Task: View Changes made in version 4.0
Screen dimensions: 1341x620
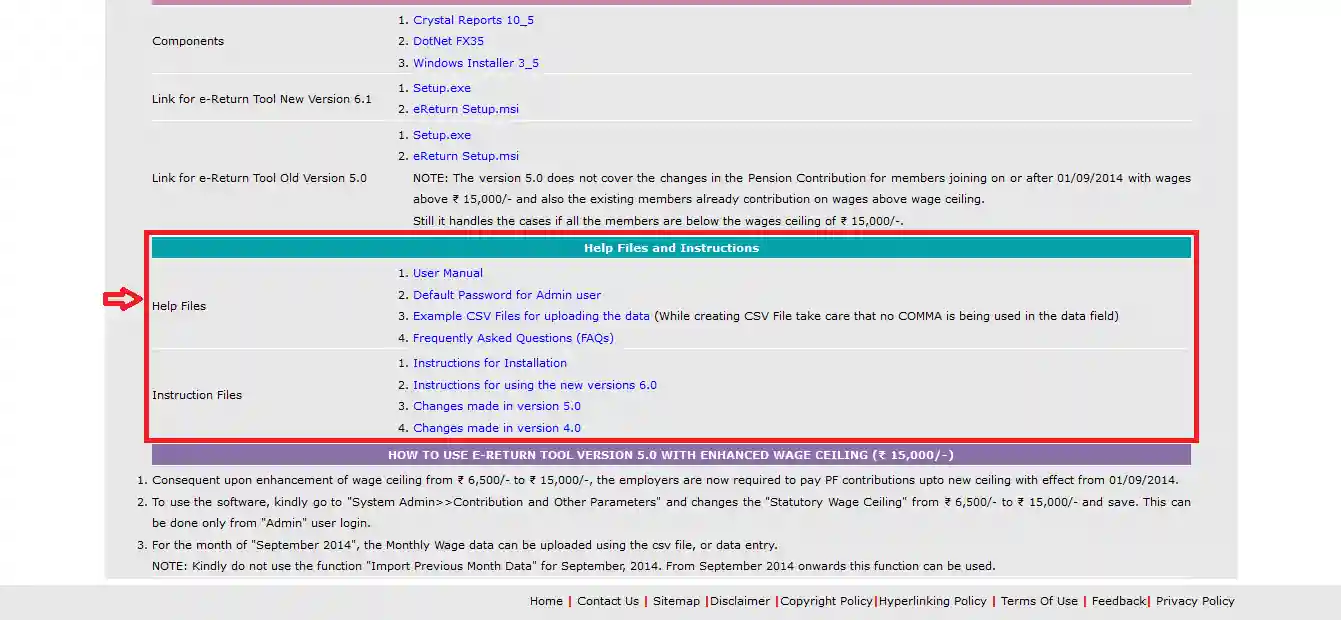Action: (x=496, y=428)
